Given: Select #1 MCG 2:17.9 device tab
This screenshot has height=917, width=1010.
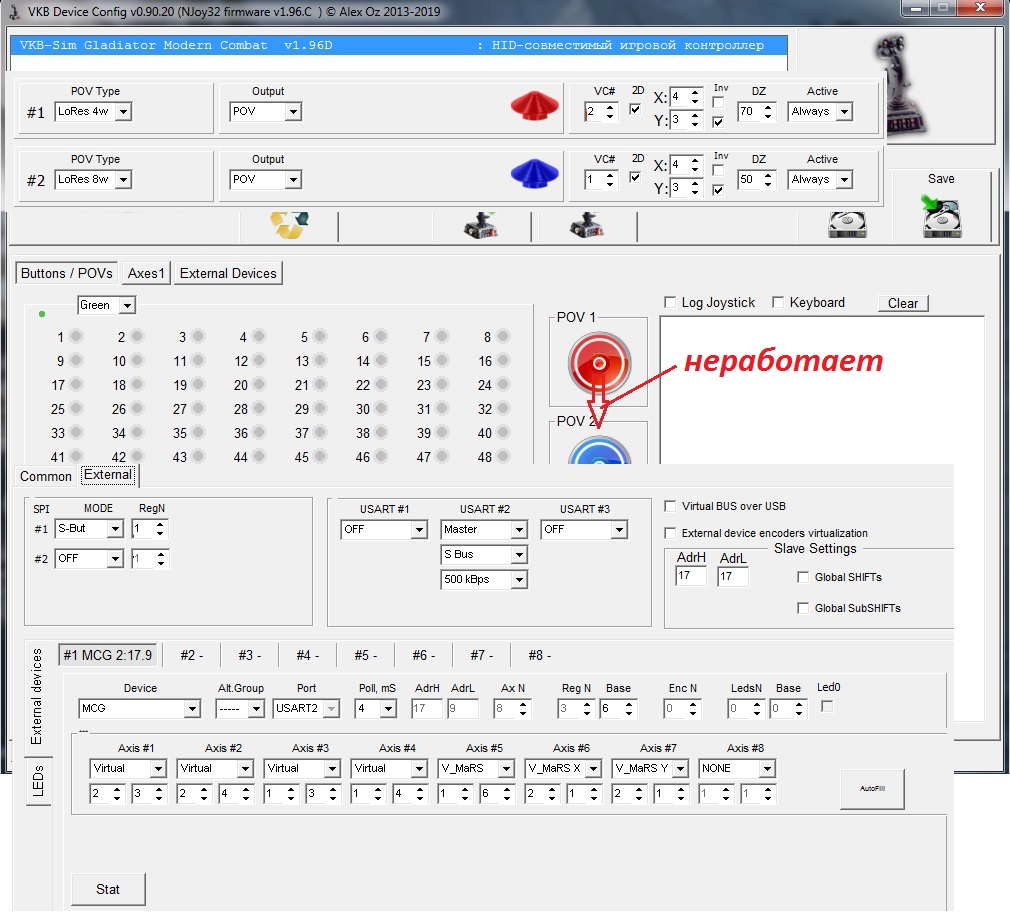Looking at the screenshot, I should 108,655.
